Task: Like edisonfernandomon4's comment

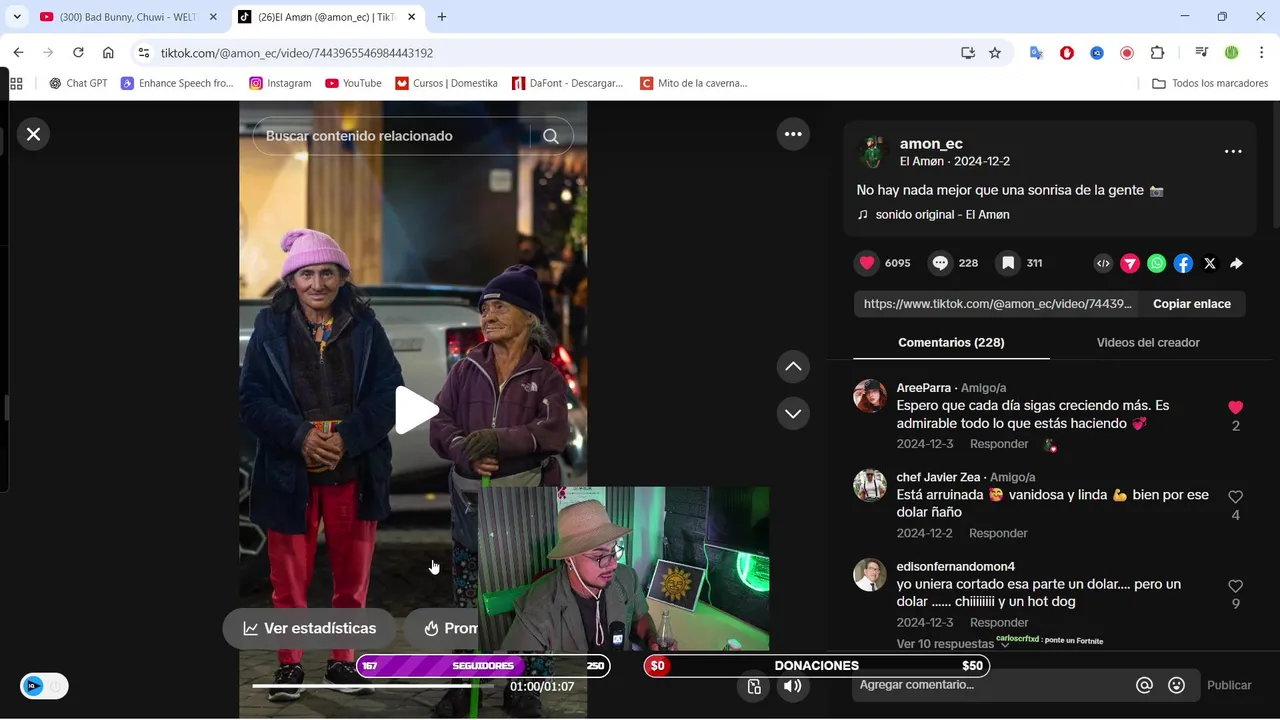Action: pyautogui.click(x=1236, y=586)
